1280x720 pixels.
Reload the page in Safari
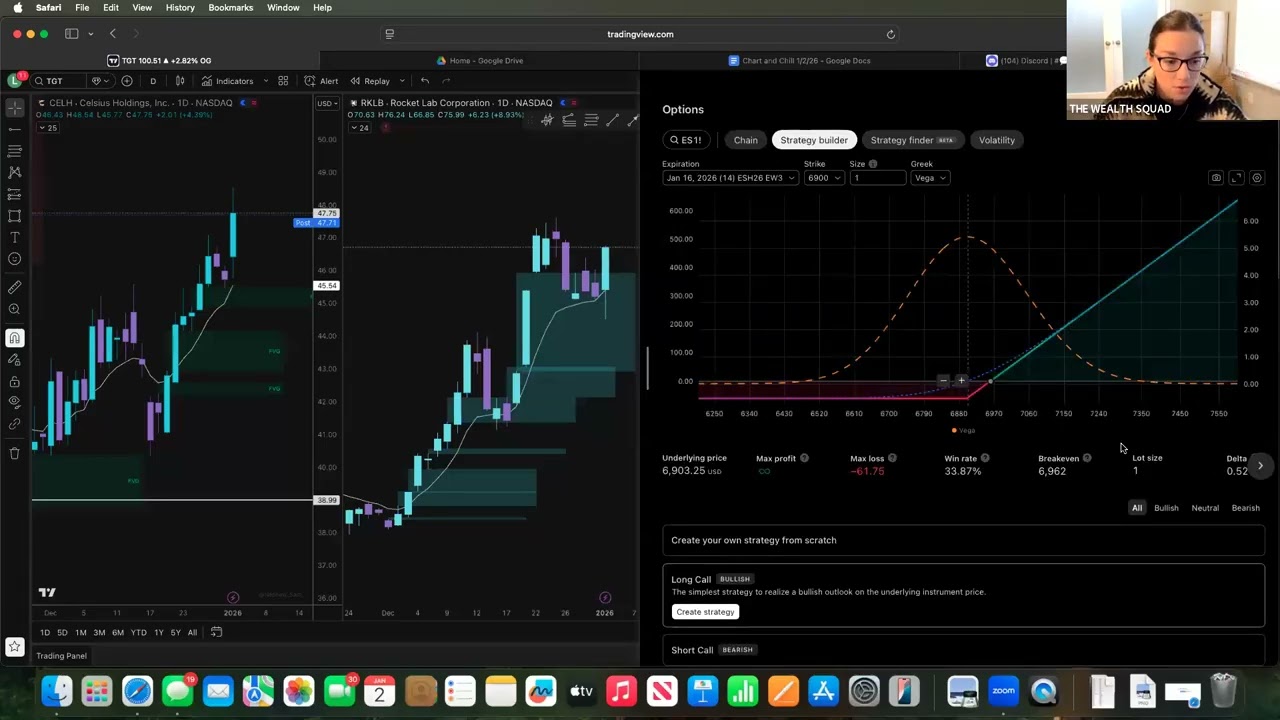[x=891, y=34]
